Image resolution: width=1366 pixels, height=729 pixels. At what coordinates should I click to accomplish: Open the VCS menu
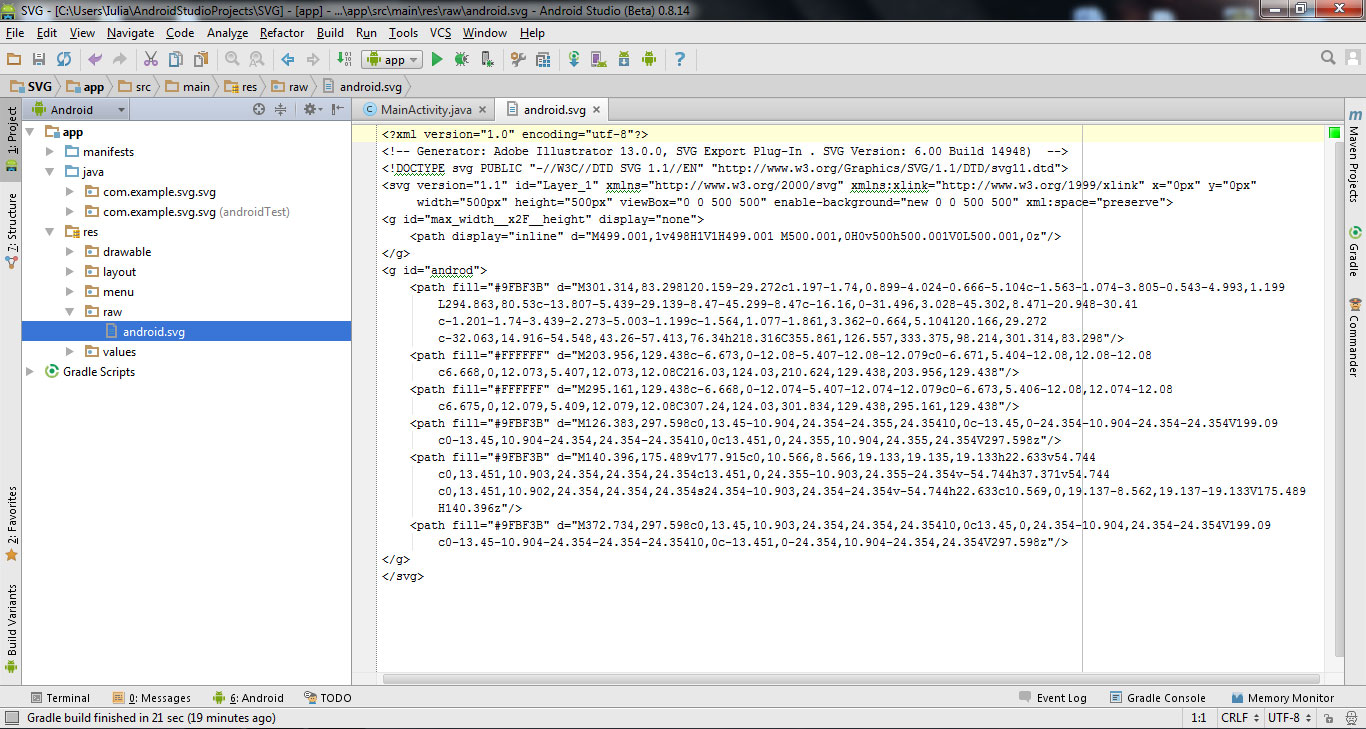point(440,33)
